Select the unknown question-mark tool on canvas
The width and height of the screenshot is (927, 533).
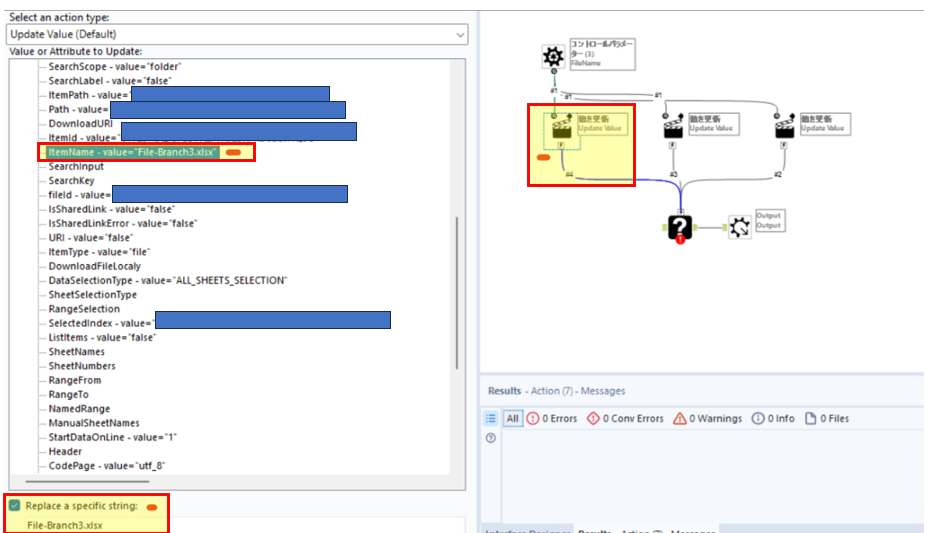point(680,228)
